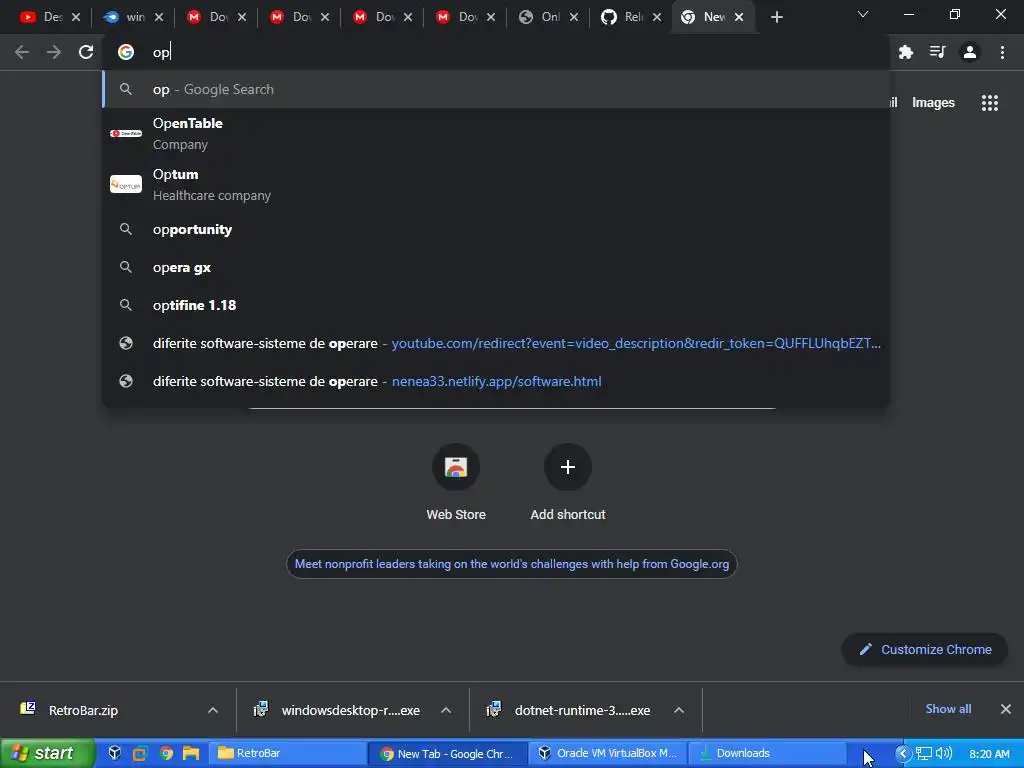The image size is (1024, 768).
Task: Select the Optum healthcare suggestion
Action: pyautogui.click(x=496, y=184)
